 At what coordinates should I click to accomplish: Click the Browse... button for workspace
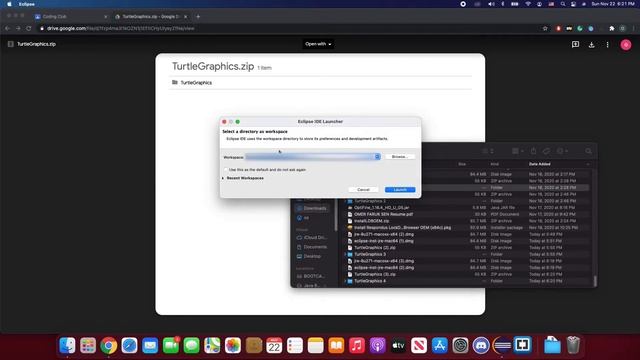pos(400,157)
